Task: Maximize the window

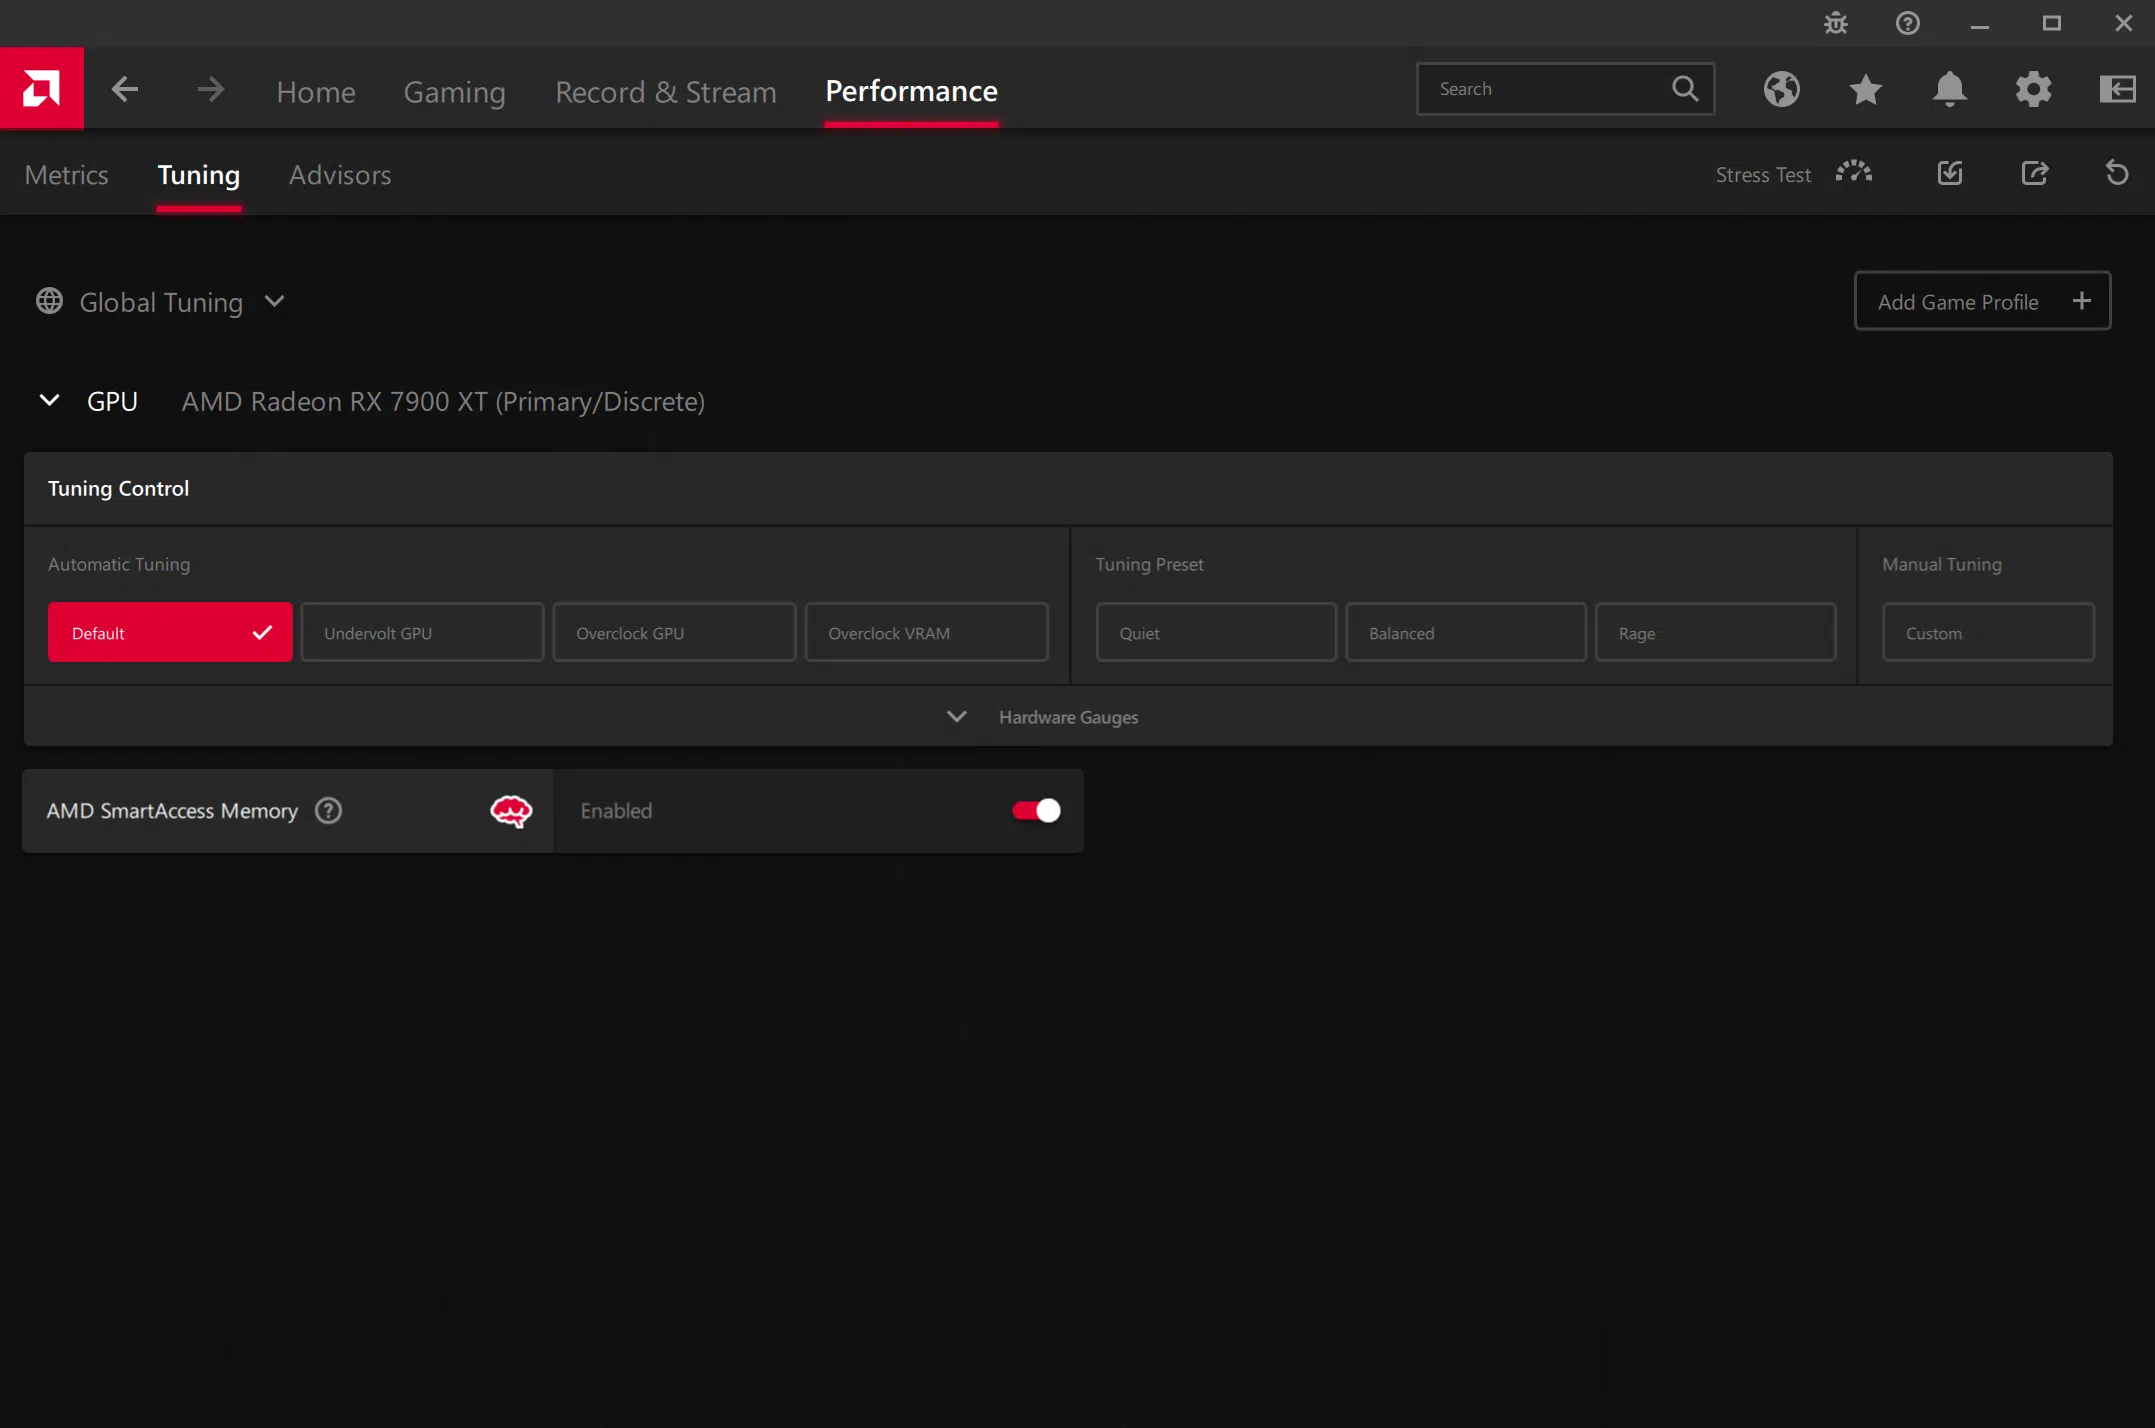Action: [x=2052, y=23]
